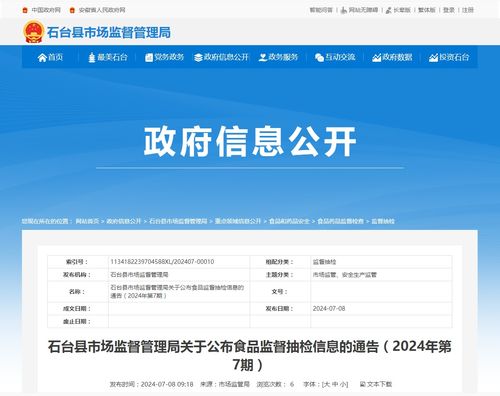Screen dimensions: 500x396
Task: Click the red icon before 中国政府网
Action: 25,10
